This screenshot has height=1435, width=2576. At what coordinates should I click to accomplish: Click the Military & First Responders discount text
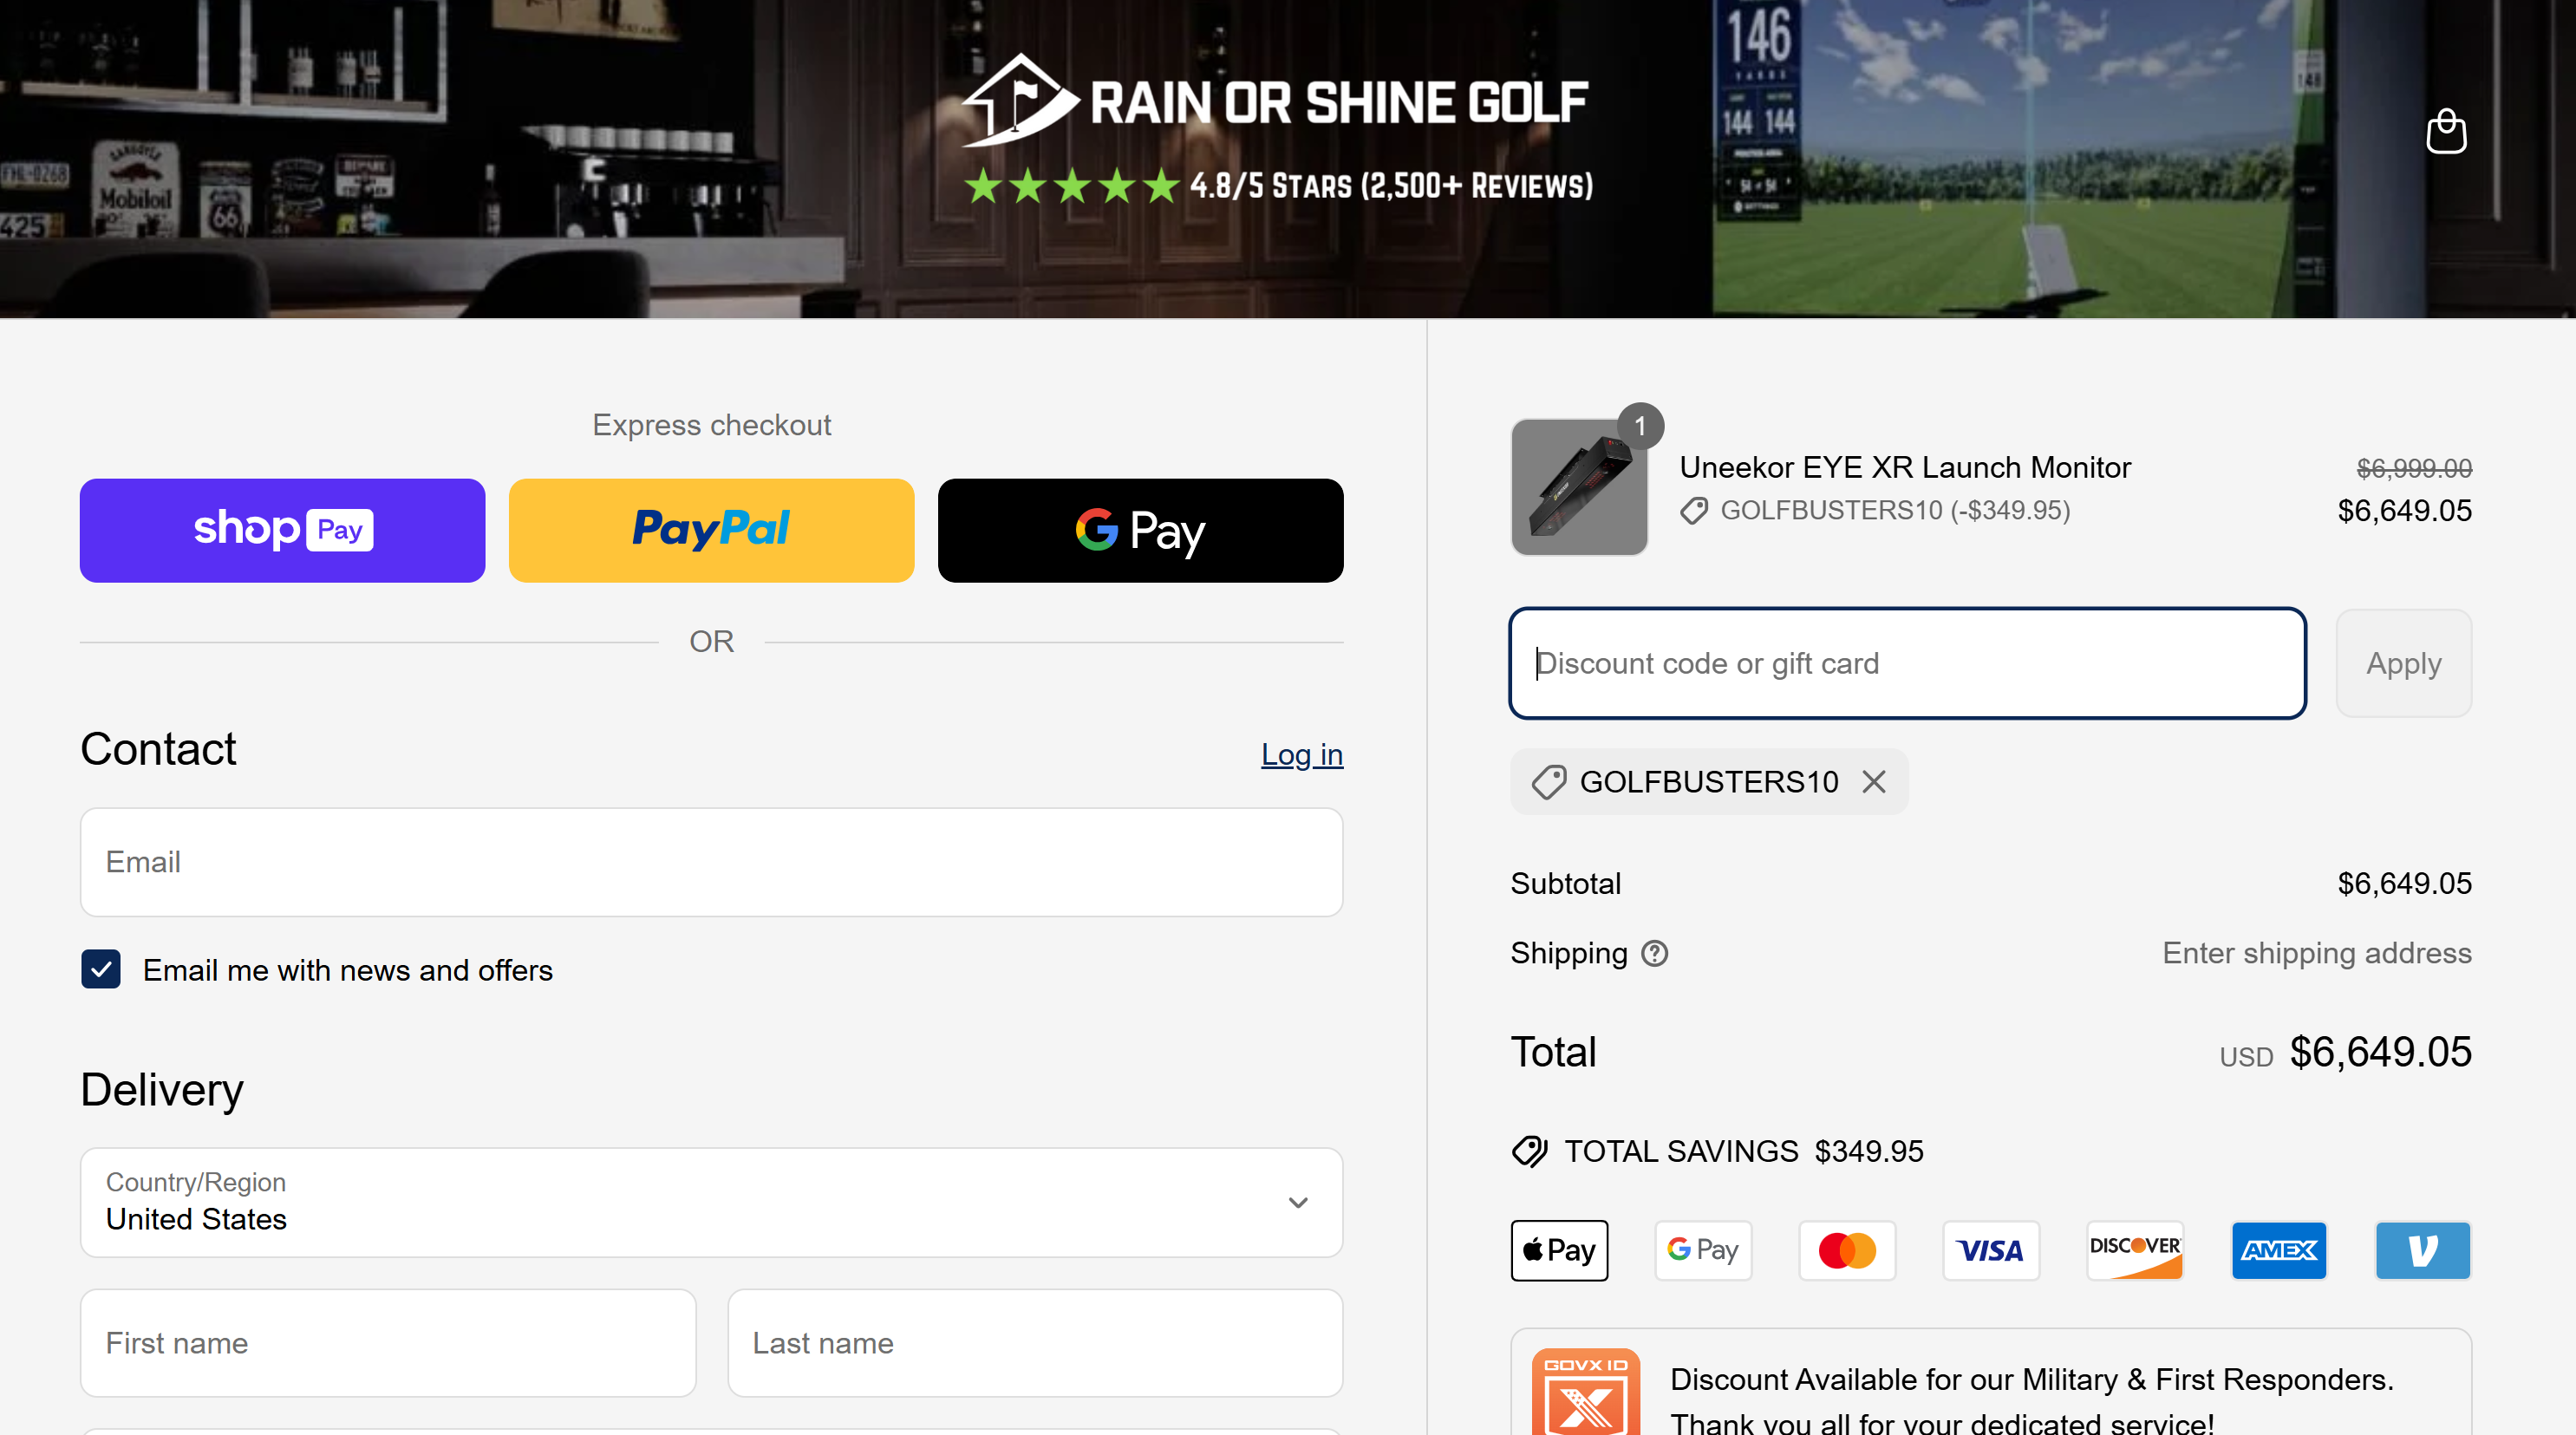click(x=2031, y=1401)
